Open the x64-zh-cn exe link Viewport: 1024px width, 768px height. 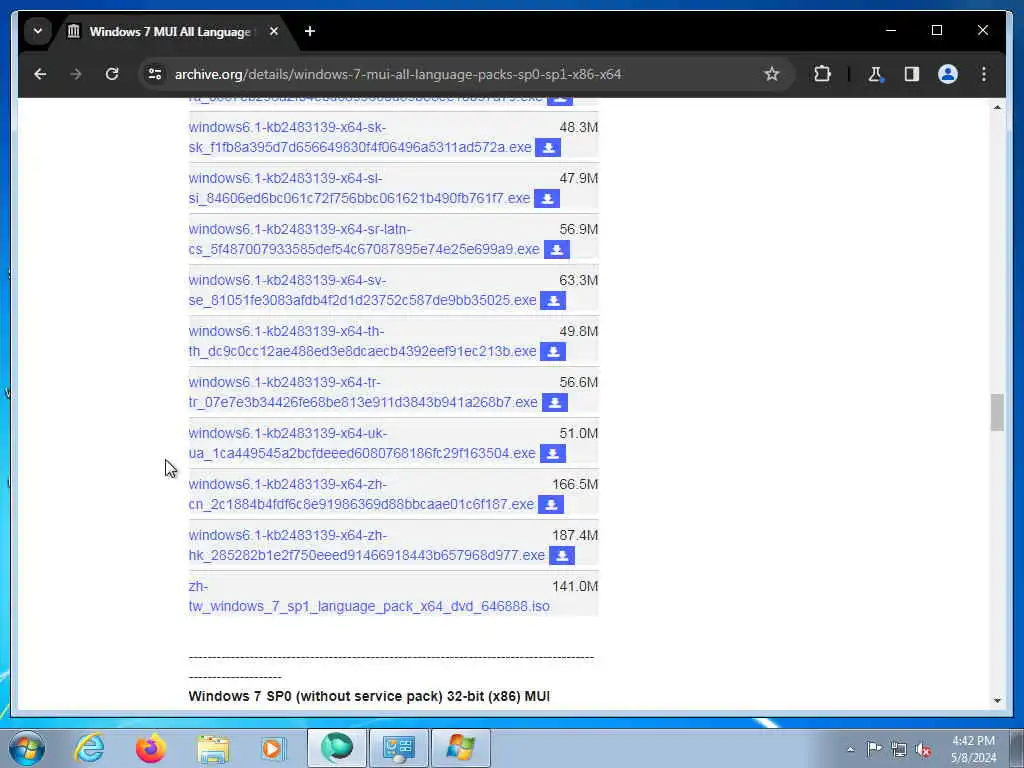click(361, 494)
